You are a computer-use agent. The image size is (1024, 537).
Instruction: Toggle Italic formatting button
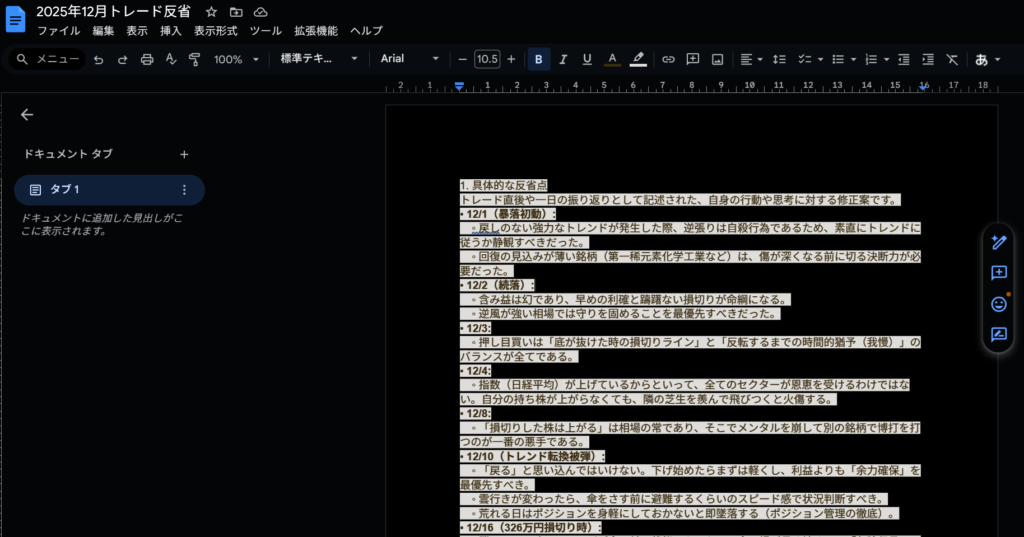point(563,60)
